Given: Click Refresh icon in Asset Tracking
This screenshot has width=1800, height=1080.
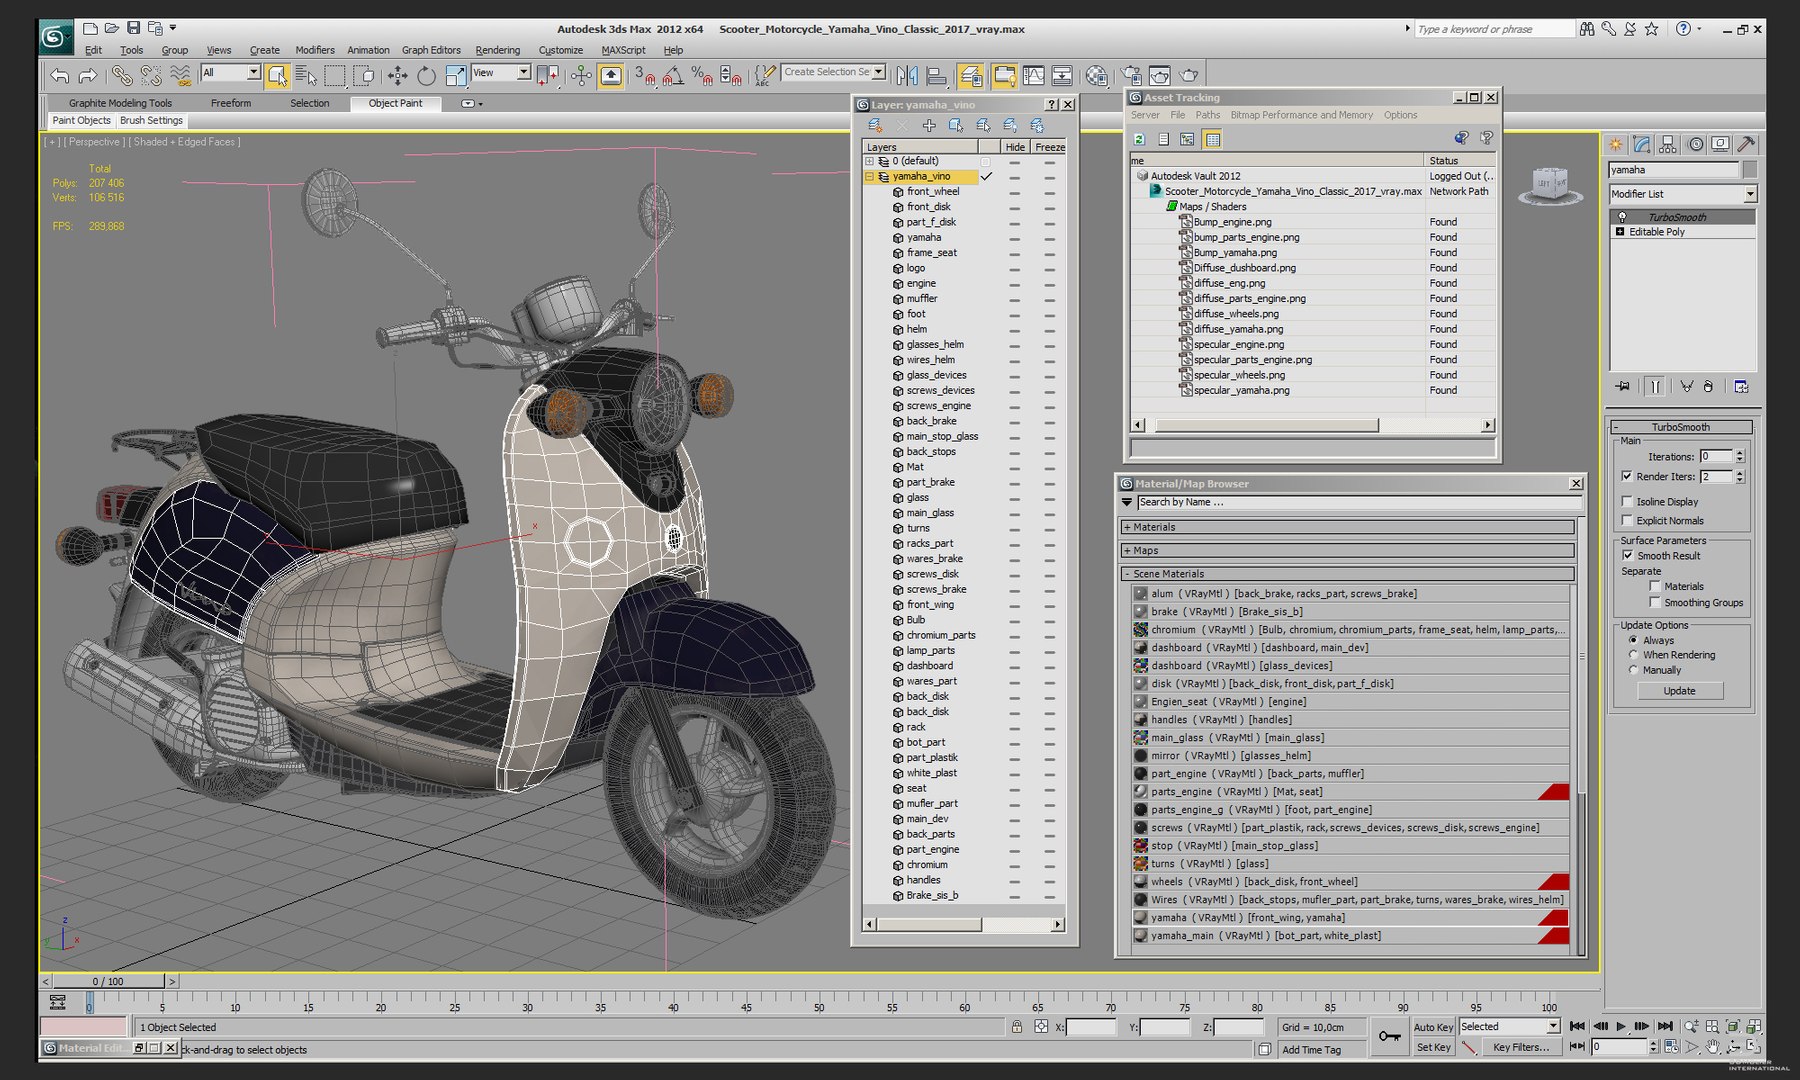Looking at the screenshot, I should tap(1139, 139).
